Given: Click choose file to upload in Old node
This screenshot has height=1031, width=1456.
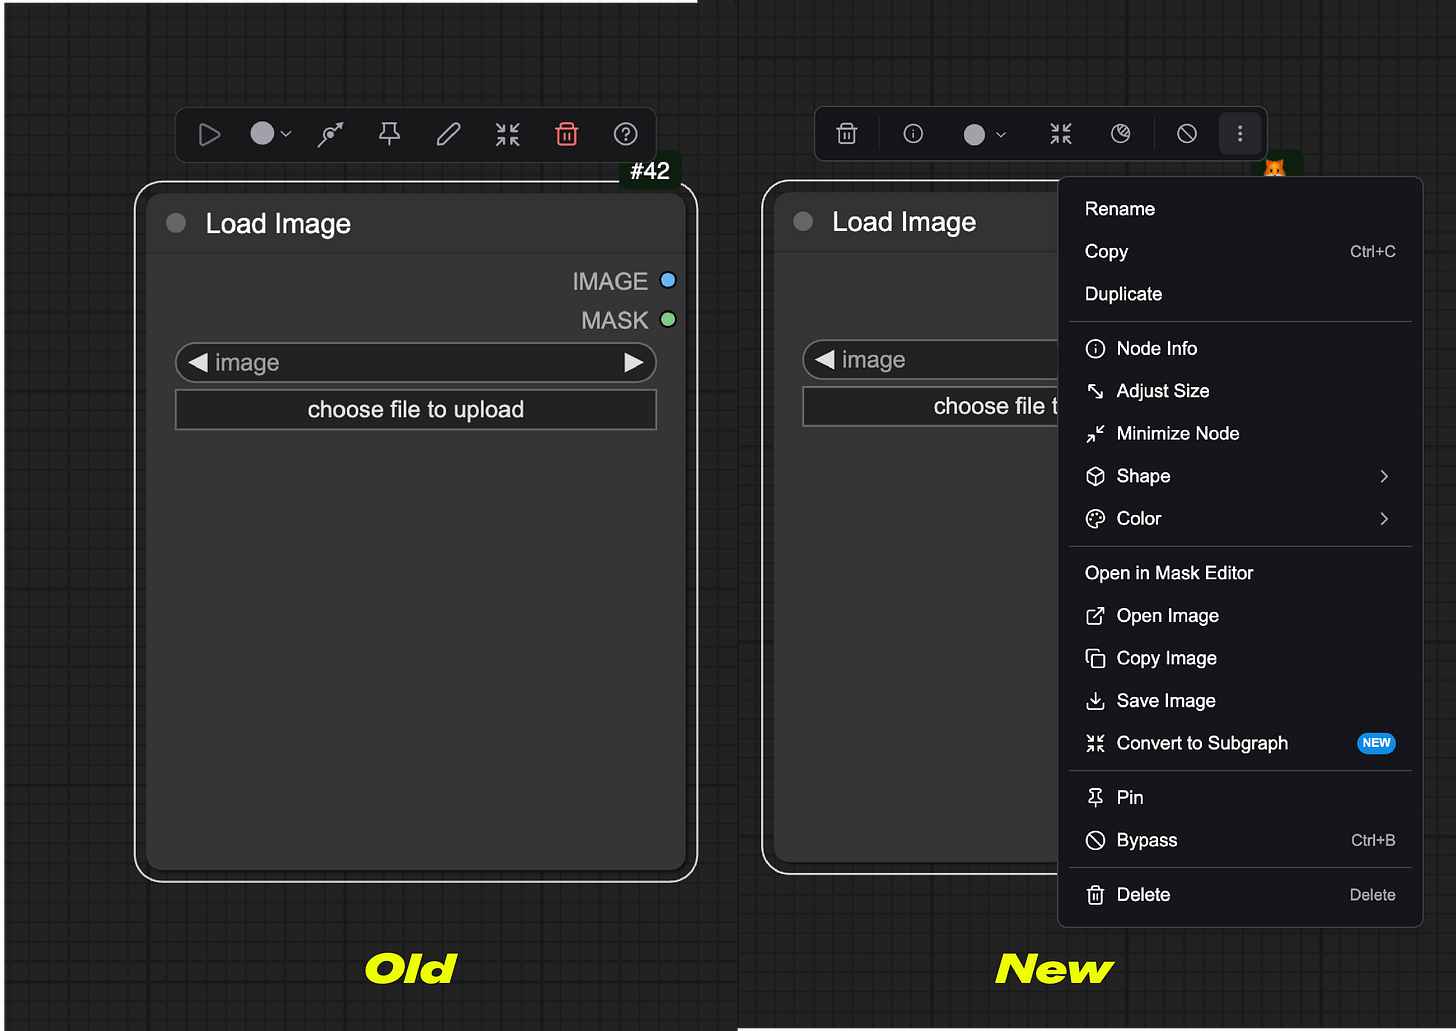Looking at the screenshot, I should tap(416, 410).
